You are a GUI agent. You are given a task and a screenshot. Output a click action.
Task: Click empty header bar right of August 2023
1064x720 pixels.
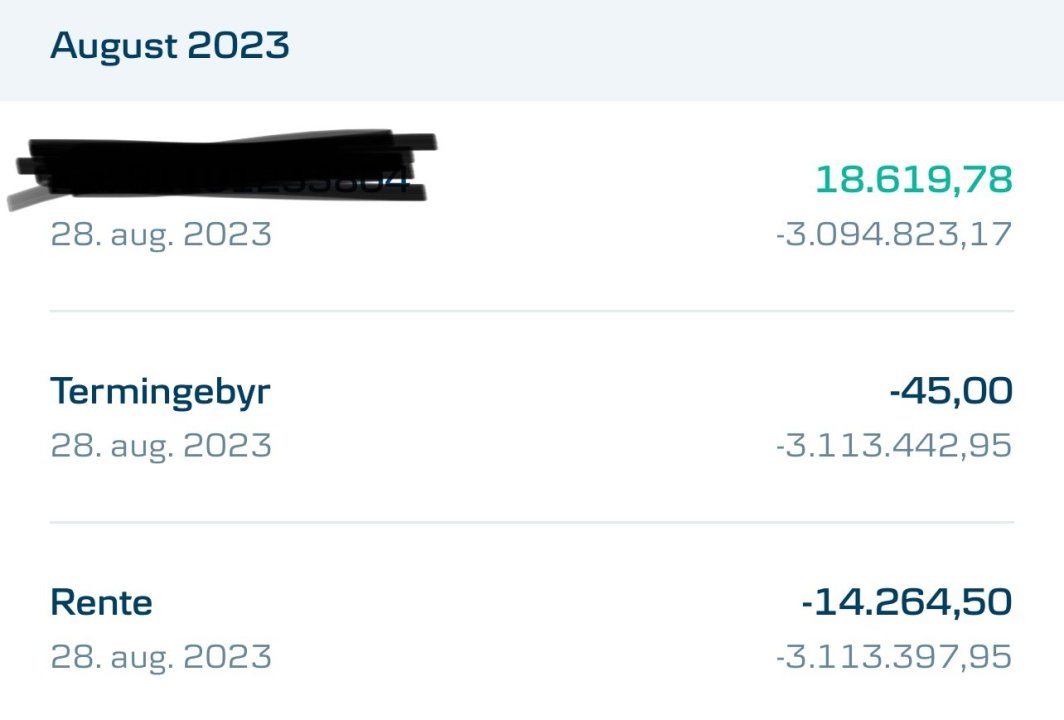click(x=680, y=46)
